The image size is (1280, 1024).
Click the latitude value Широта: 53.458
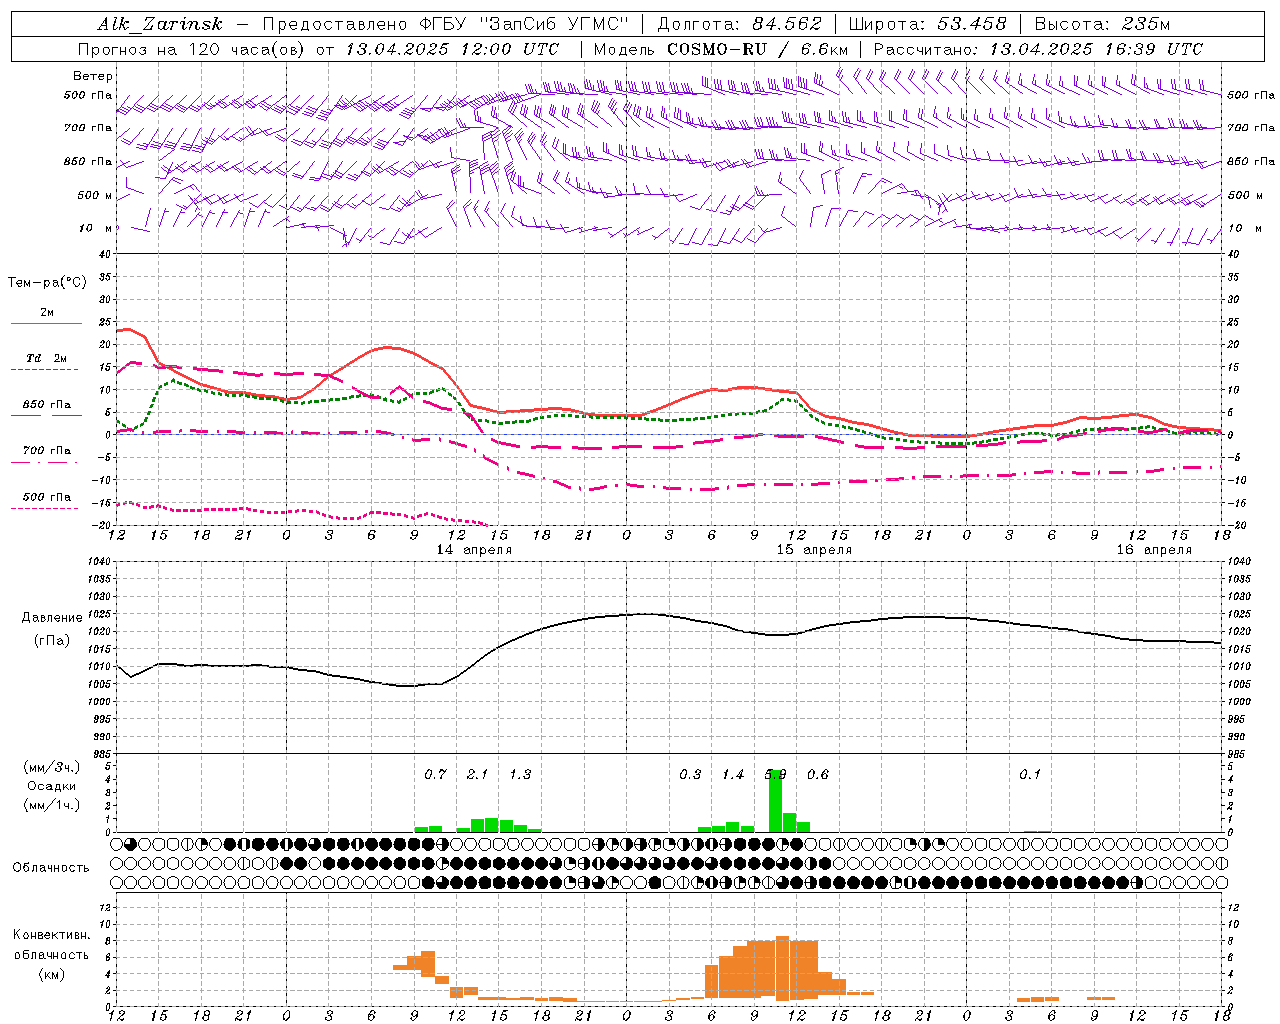[x=927, y=24]
